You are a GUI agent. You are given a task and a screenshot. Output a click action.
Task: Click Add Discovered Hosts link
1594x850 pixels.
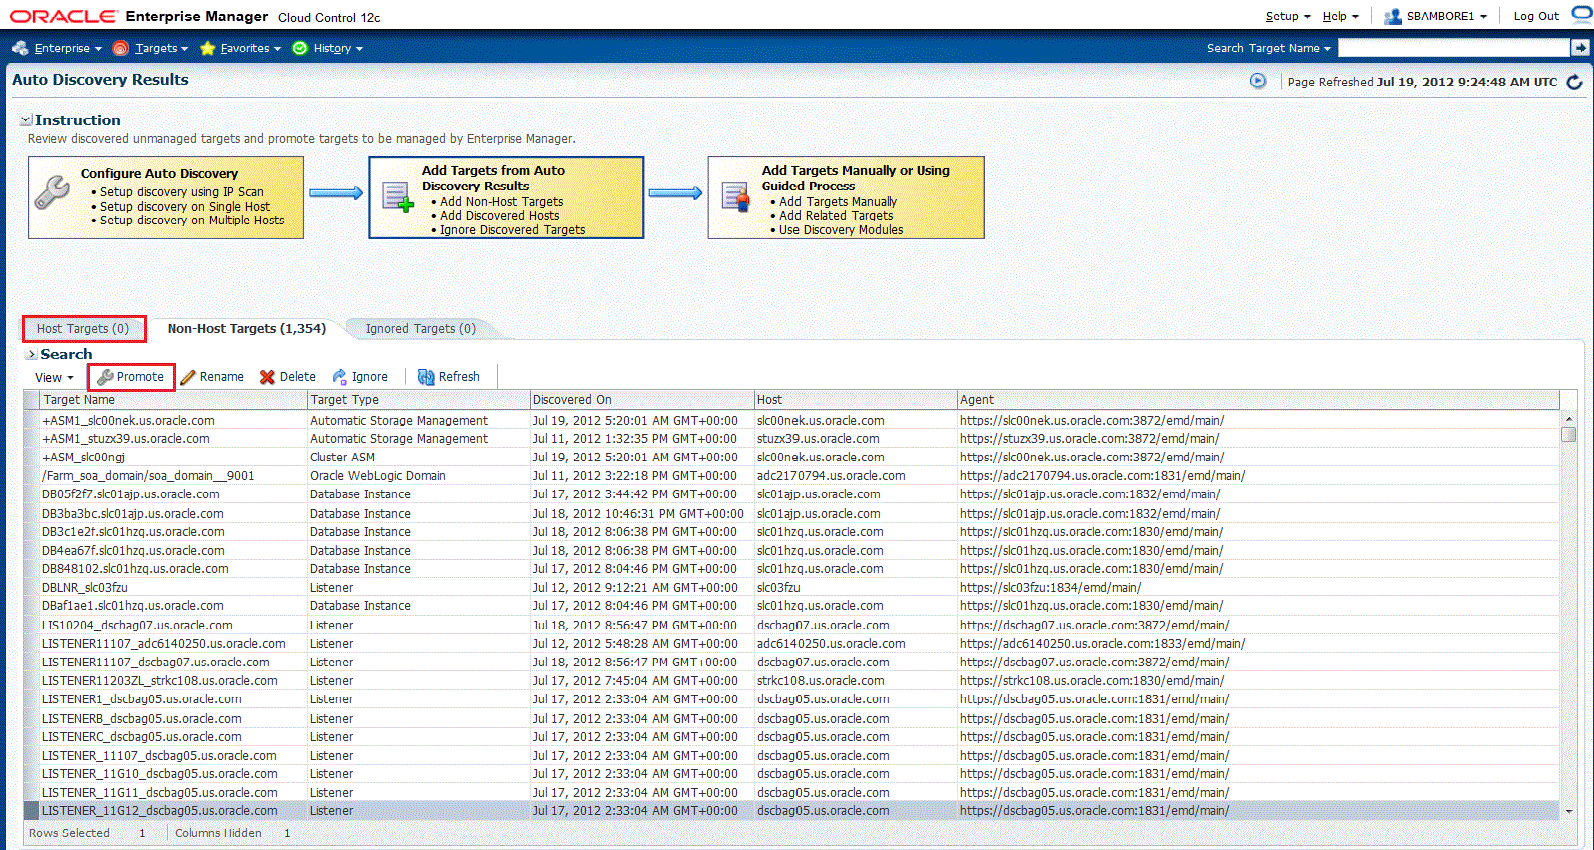click(x=500, y=215)
